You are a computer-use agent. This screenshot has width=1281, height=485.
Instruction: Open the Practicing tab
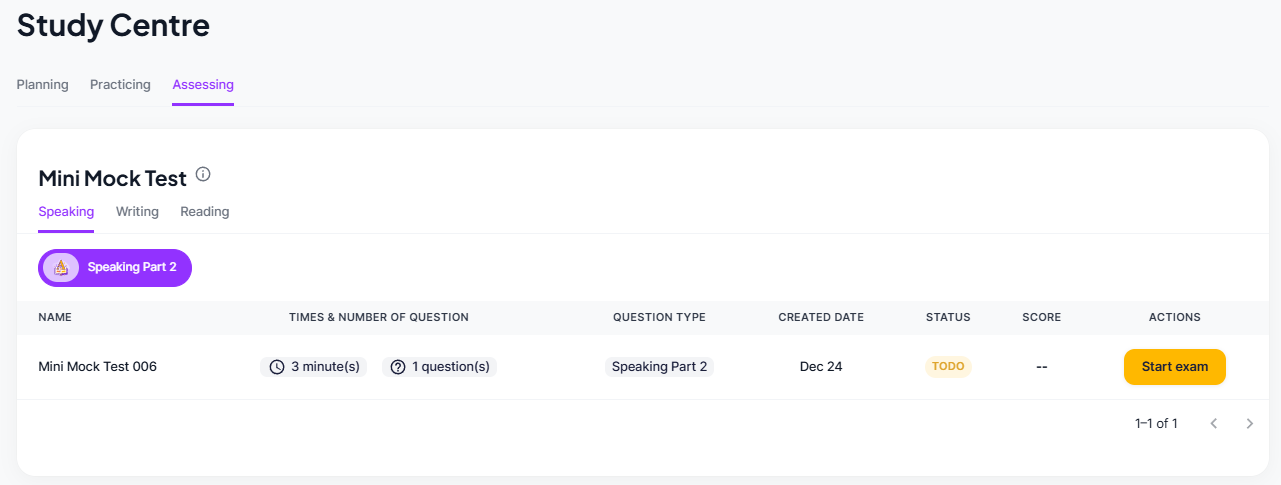click(x=120, y=85)
